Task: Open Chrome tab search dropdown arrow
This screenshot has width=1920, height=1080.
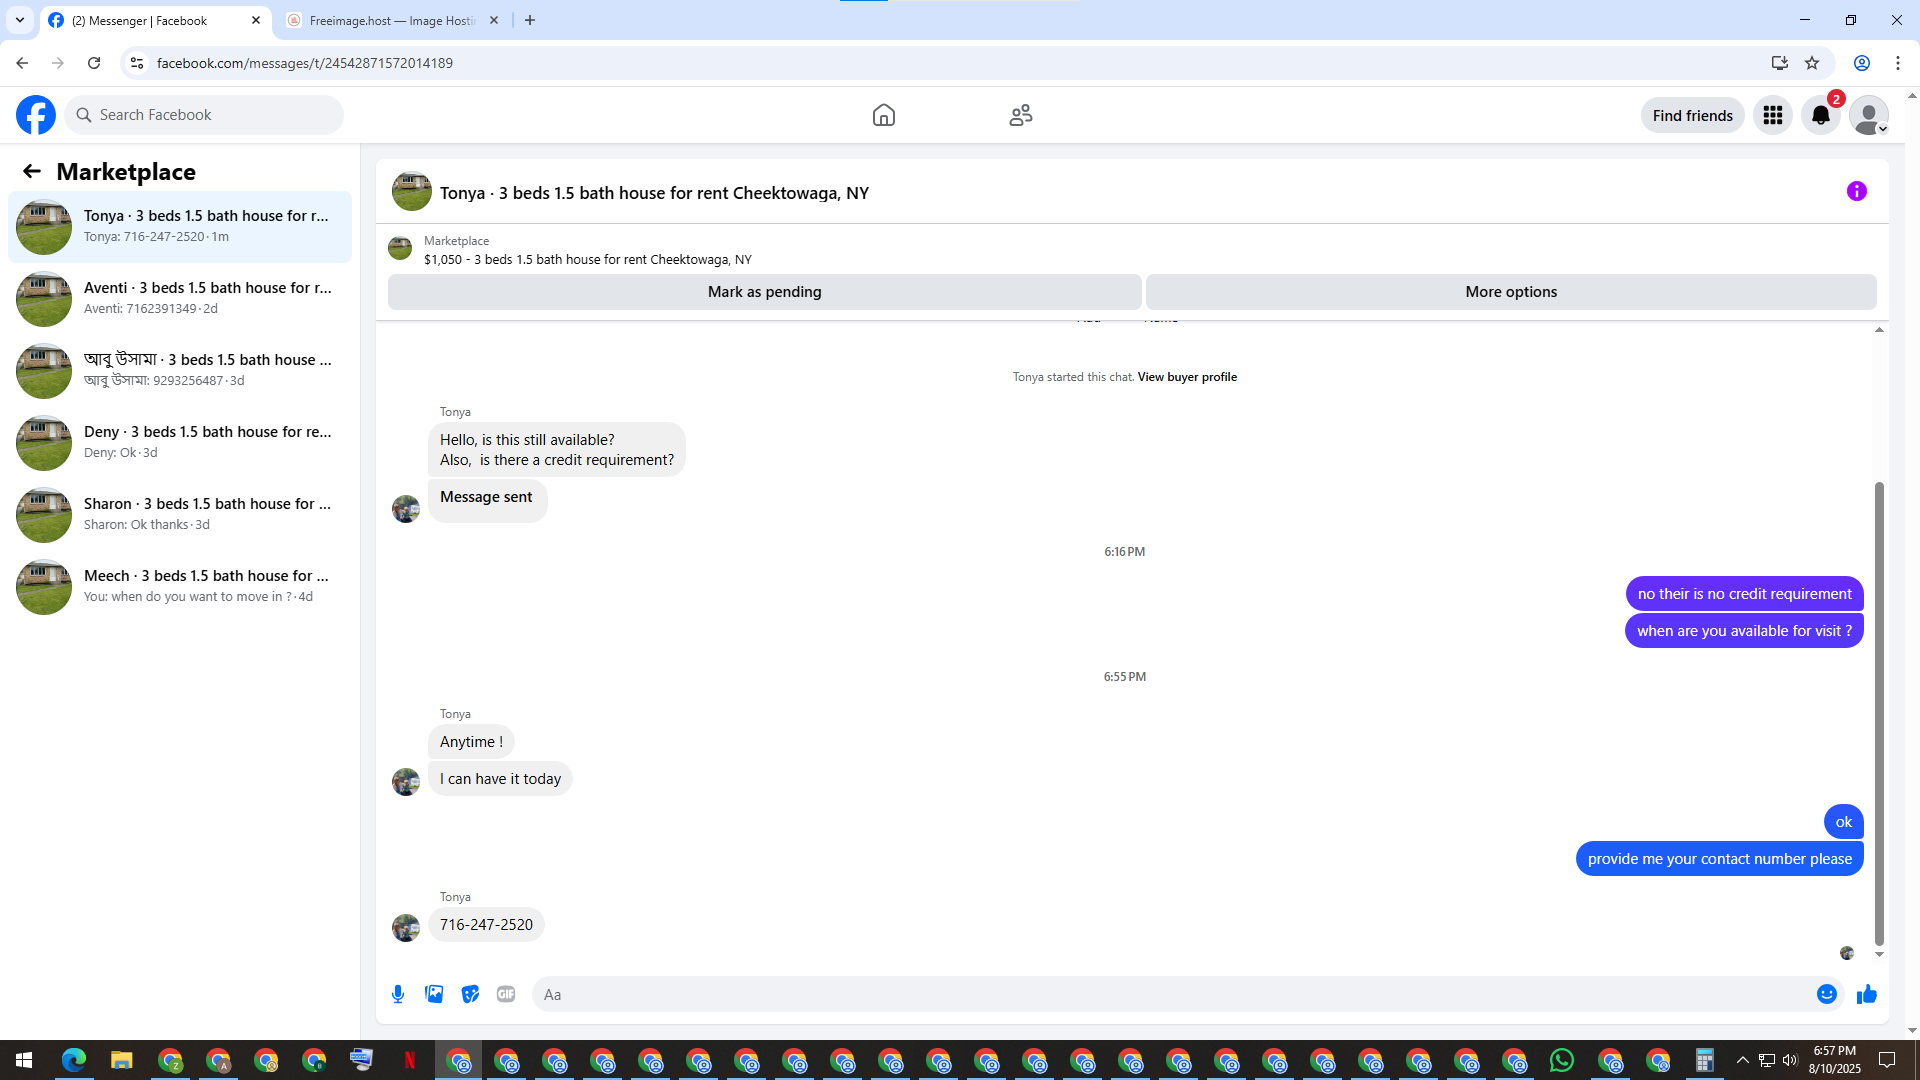Action: pos(19,20)
